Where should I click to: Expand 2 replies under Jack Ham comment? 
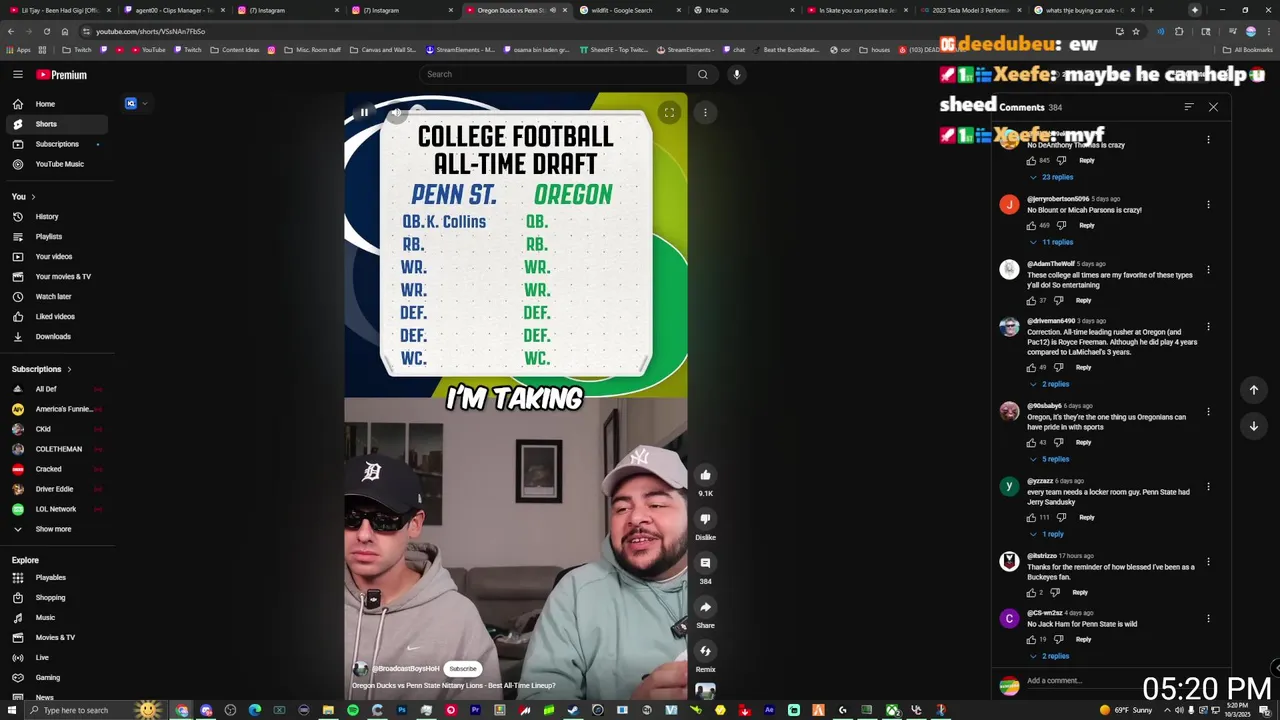point(1049,656)
